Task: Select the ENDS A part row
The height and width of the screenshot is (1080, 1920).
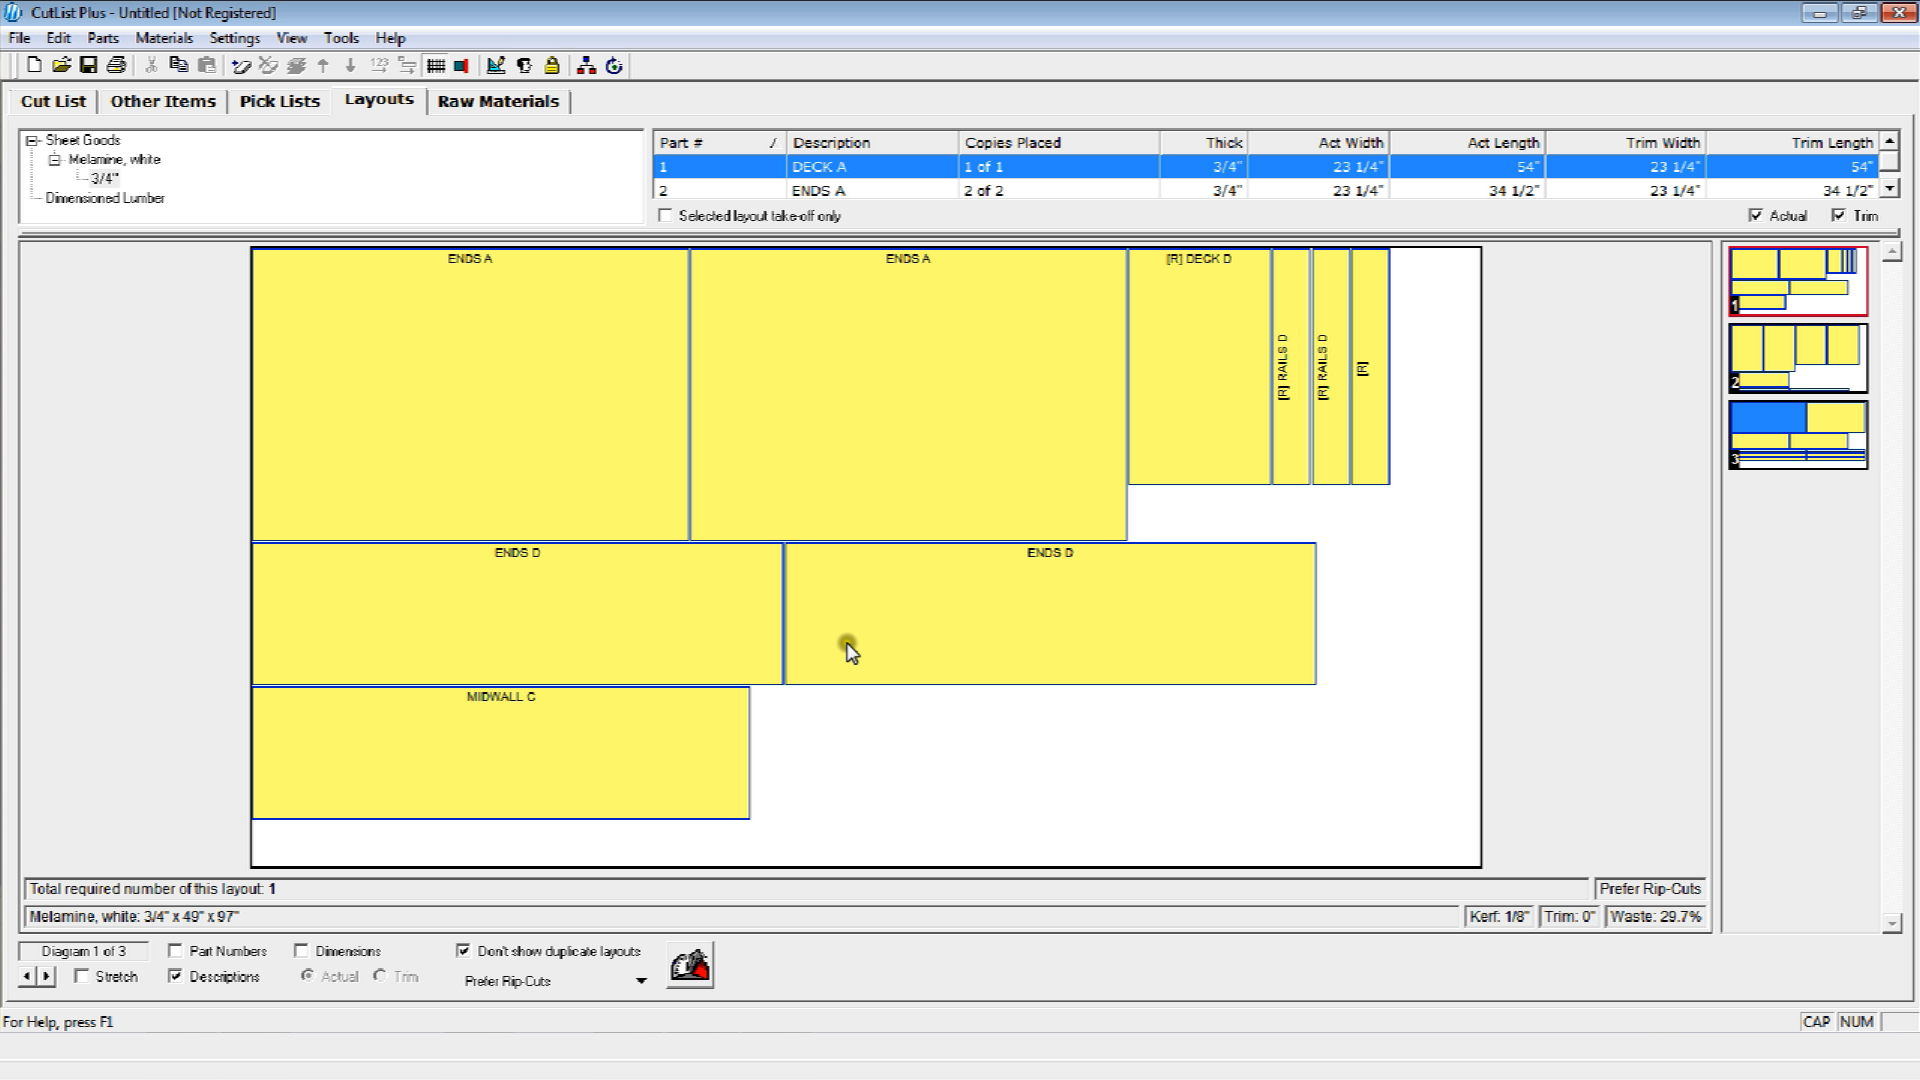Action: (x=818, y=190)
